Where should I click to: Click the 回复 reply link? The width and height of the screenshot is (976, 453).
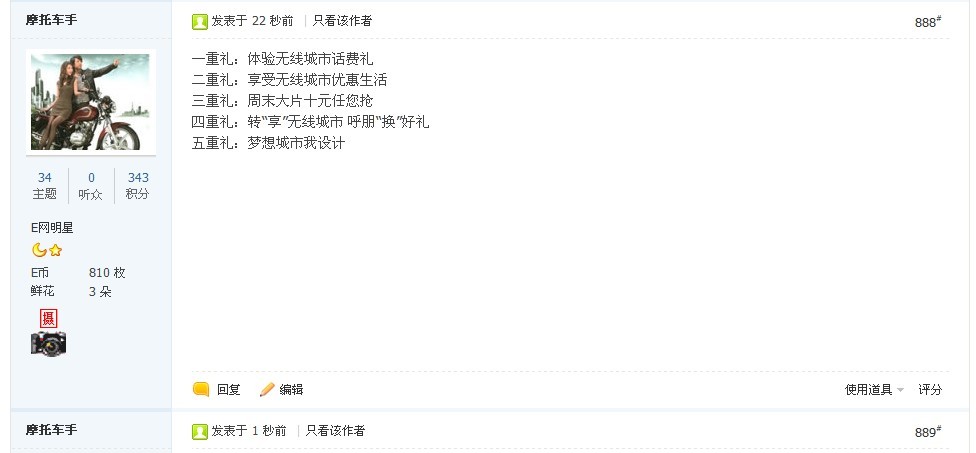(228, 390)
